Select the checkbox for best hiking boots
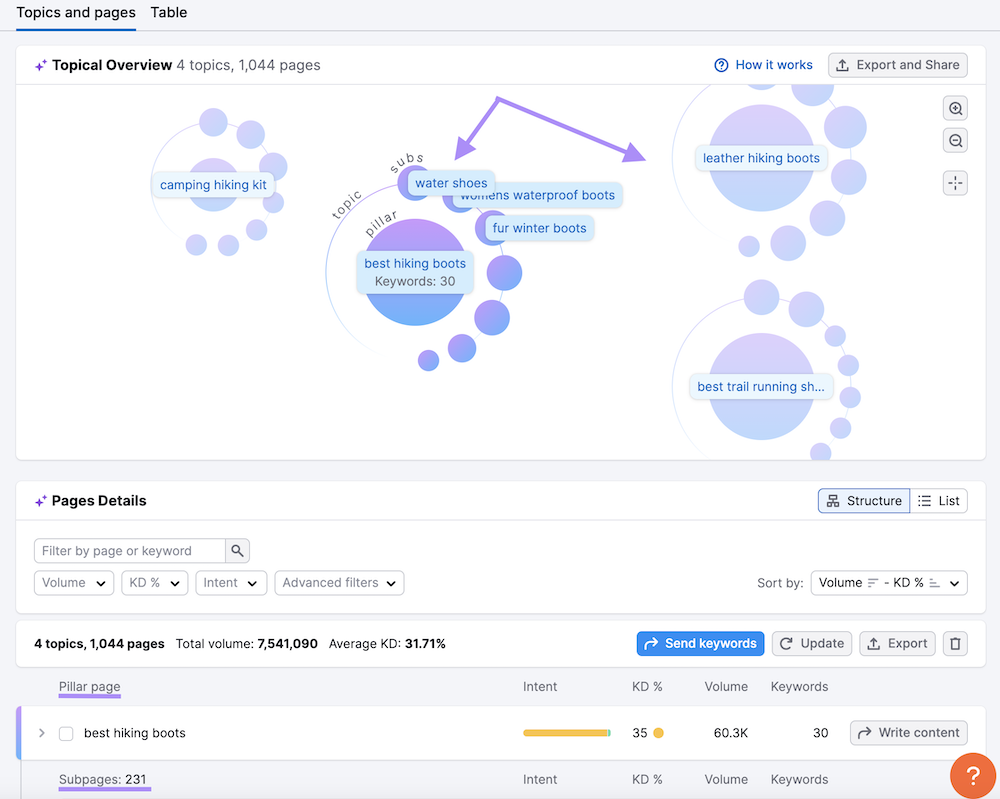The image size is (1000, 799). [x=65, y=732]
